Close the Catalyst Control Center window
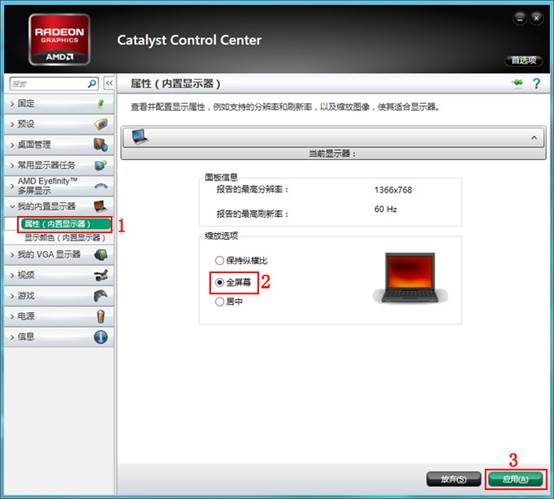This screenshot has height=499, width=554. click(x=537, y=18)
